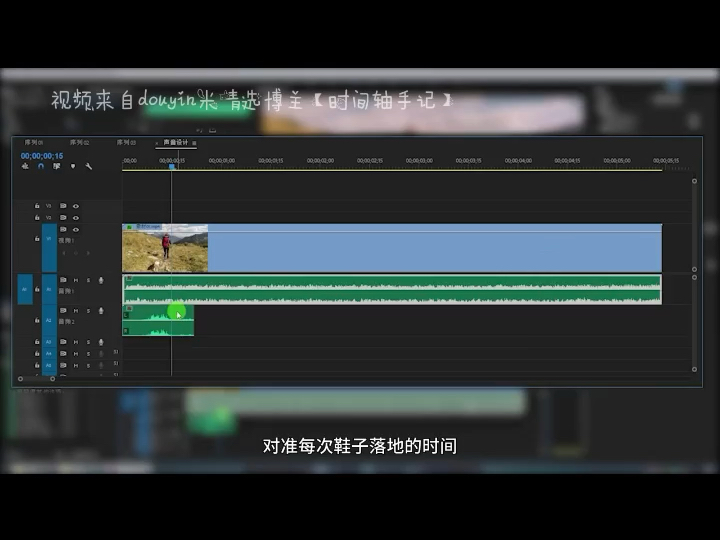720x540 pixels.
Task: Mute audio track A3
Action: pos(76,342)
